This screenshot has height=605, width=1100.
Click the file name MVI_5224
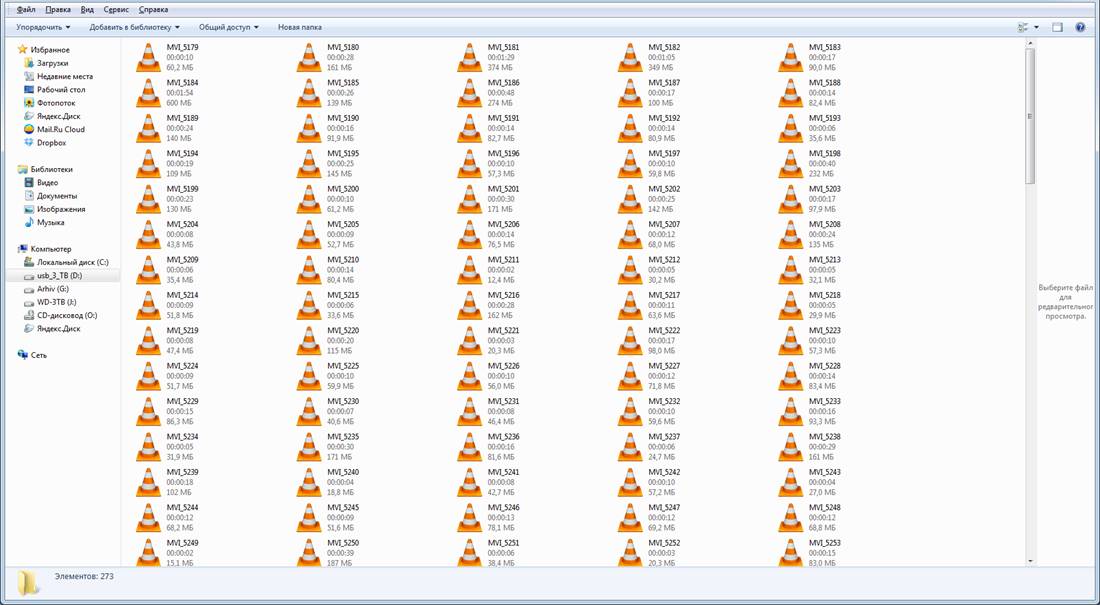point(182,366)
